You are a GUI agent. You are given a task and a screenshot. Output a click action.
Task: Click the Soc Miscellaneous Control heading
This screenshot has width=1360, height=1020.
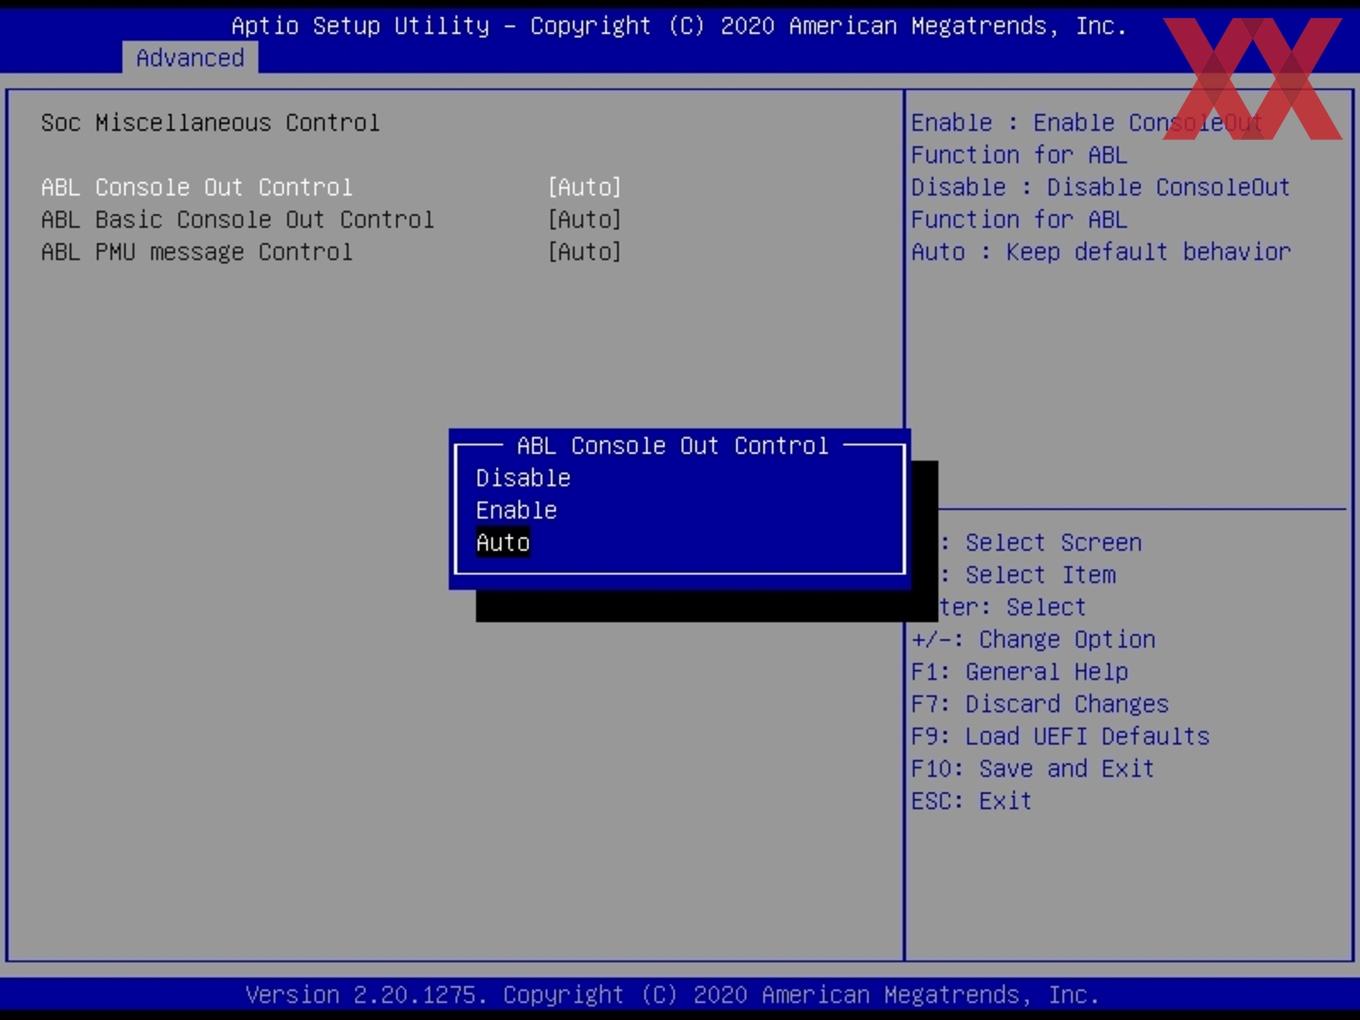210,123
